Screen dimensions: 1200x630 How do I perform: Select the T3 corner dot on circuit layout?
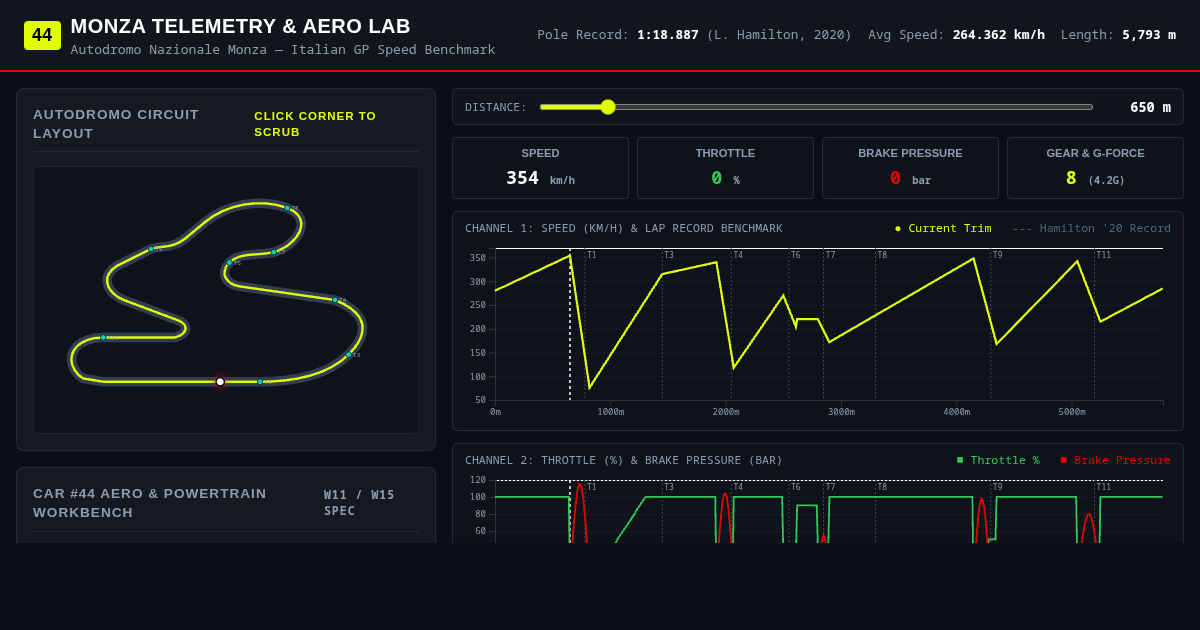pyautogui.click(x=349, y=355)
